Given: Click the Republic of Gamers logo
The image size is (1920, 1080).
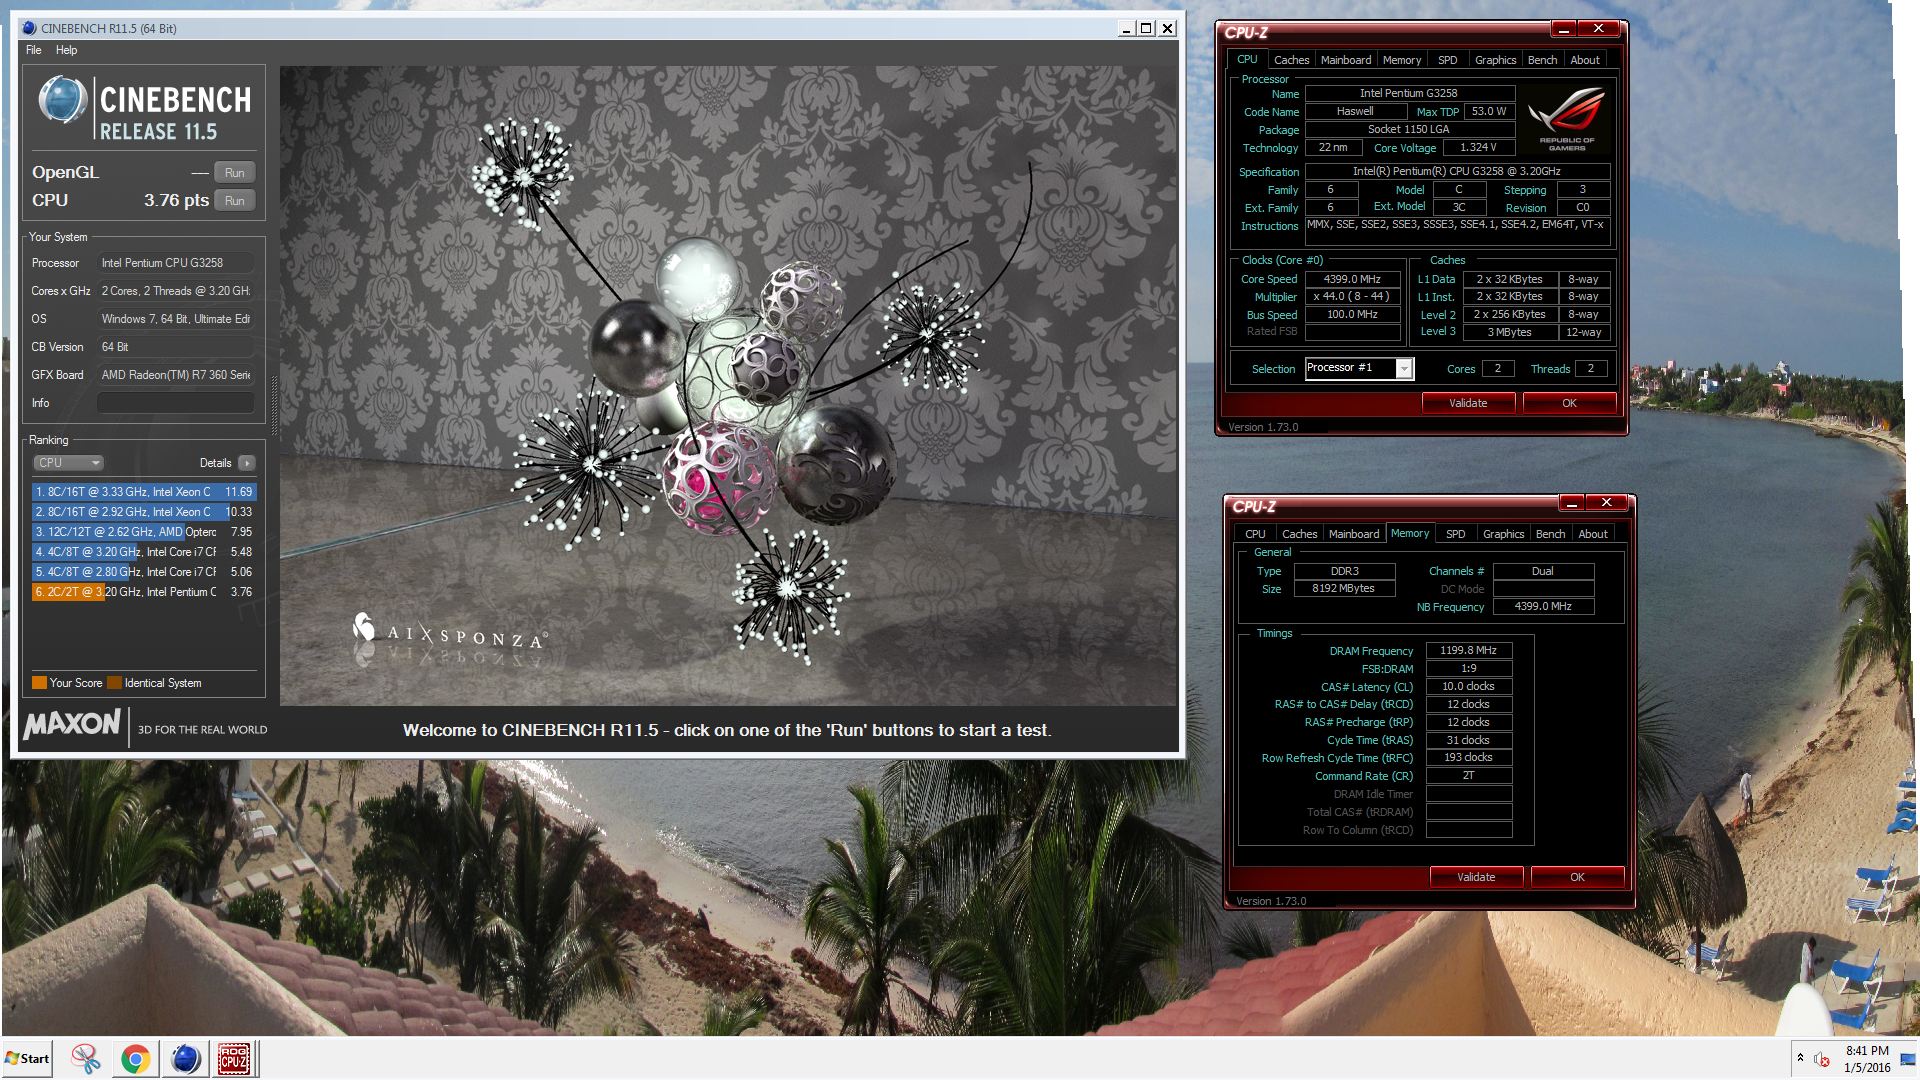Looking at the screenshot, I should click(1566, 119).
